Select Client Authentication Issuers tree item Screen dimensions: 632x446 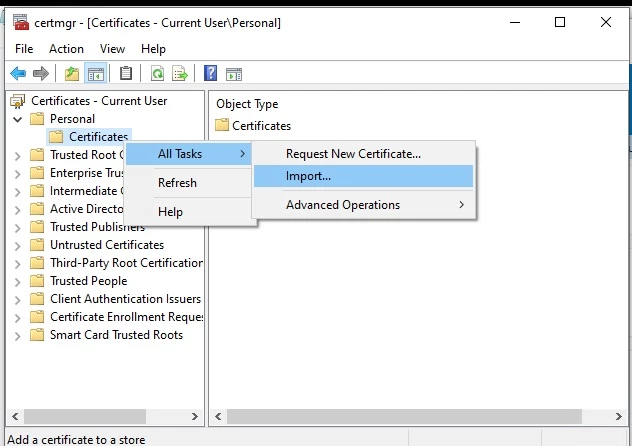tap(125, 299)
